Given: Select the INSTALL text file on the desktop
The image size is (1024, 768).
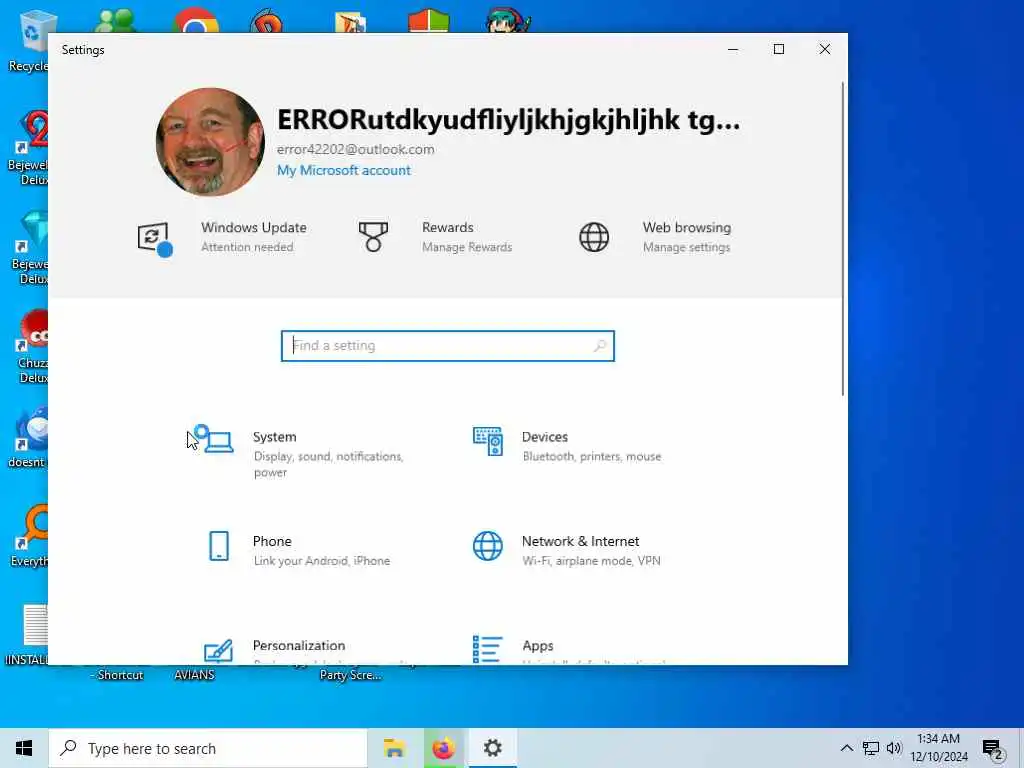Looking at the screenshot, I should (x=27, y=635).
